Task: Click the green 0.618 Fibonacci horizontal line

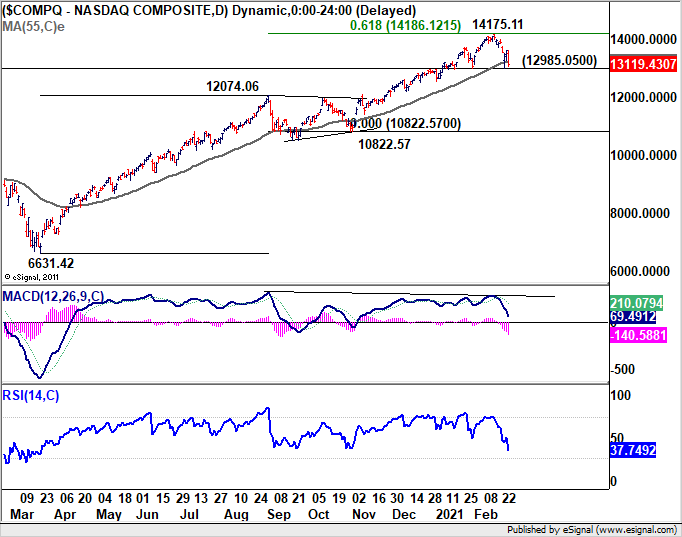Action: pyautogui.click(x=438, y=33)
